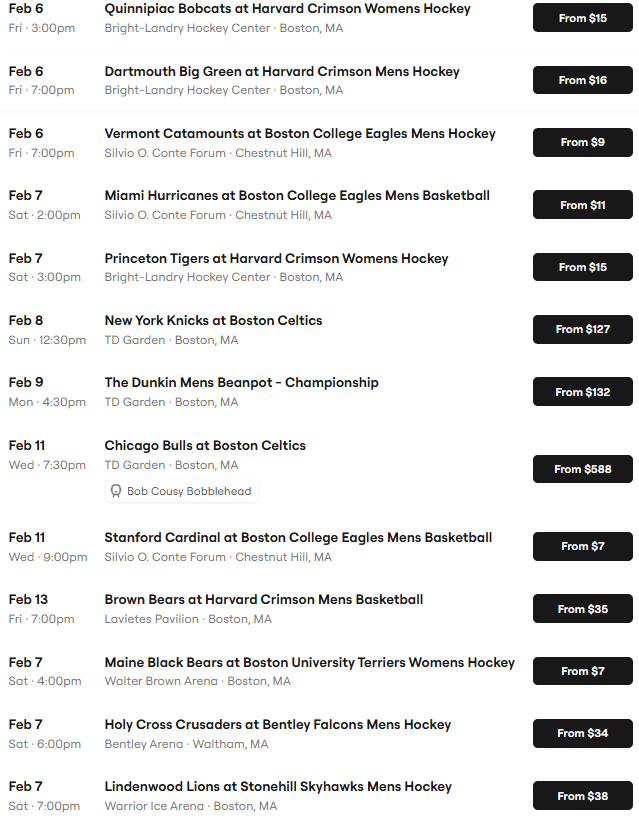Open Vermont Catamounts at Boston College event
The image size is (639, 821).
coord(300,134)
